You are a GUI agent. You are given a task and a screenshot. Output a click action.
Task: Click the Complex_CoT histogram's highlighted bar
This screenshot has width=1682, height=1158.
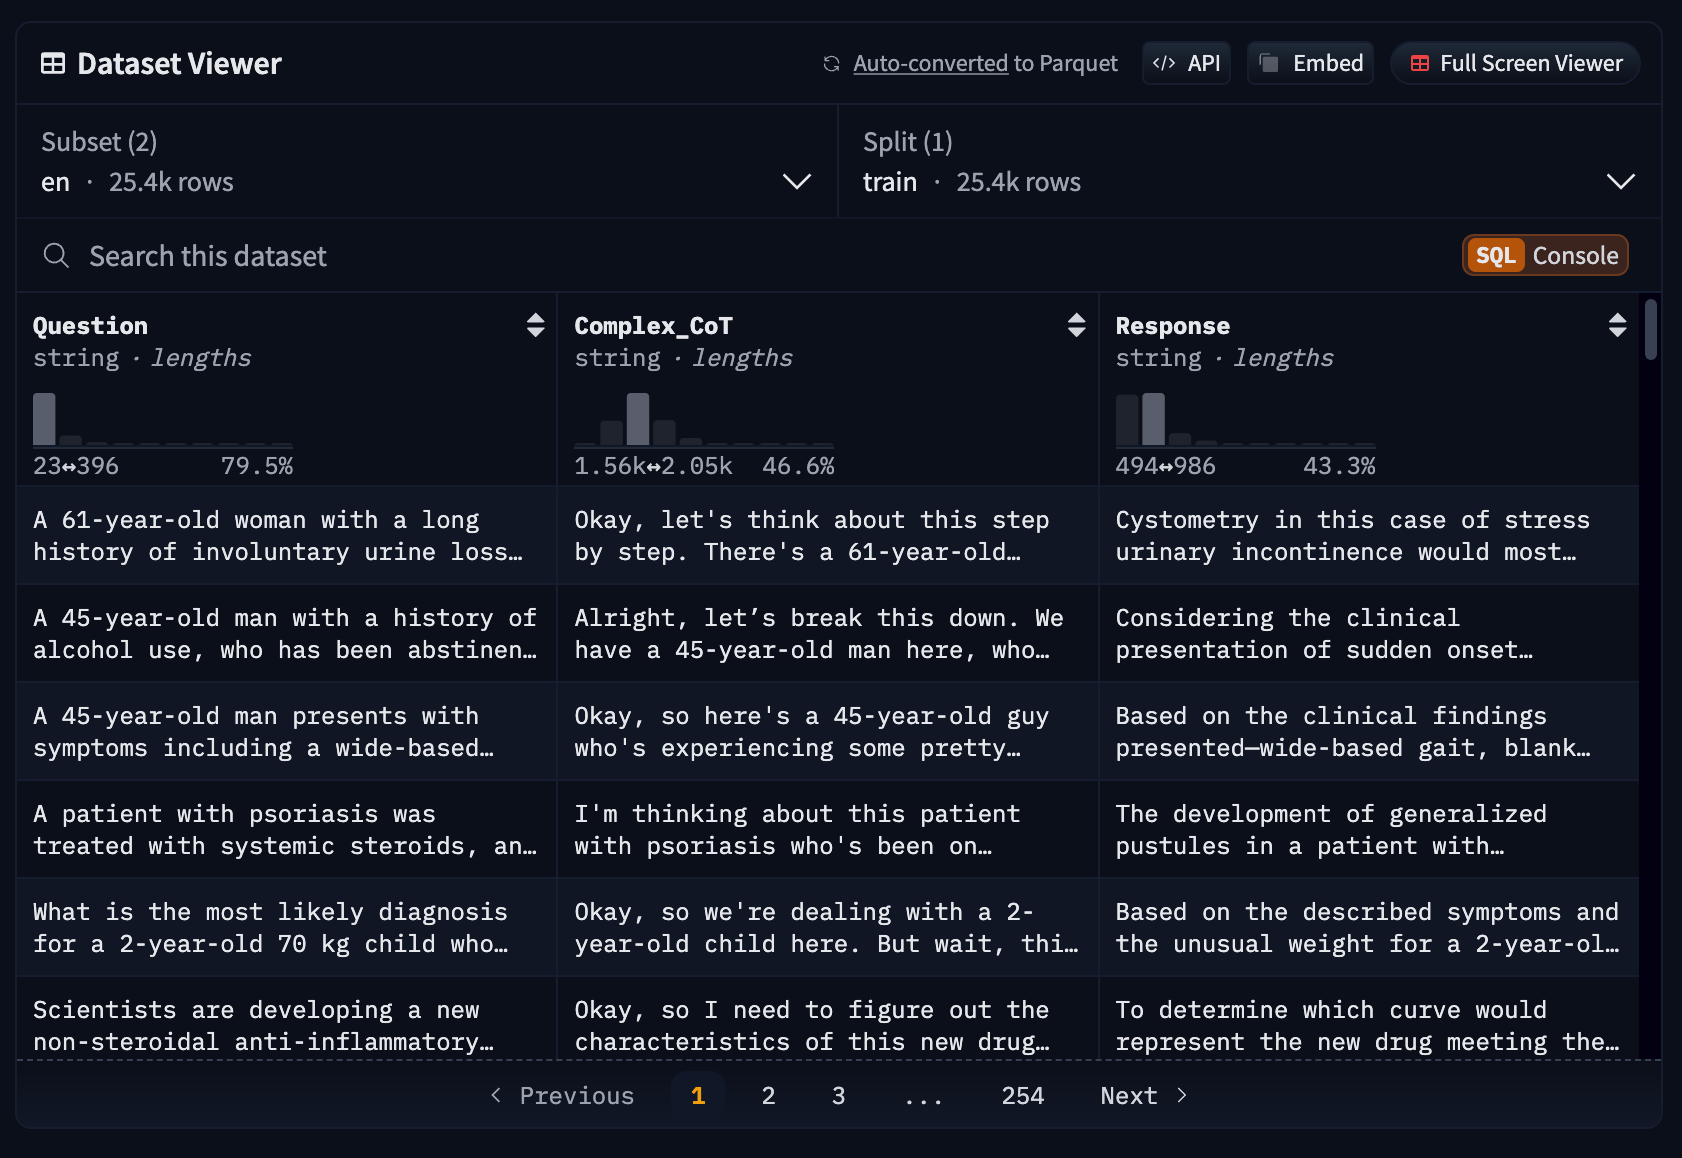[x=638, y=420]
